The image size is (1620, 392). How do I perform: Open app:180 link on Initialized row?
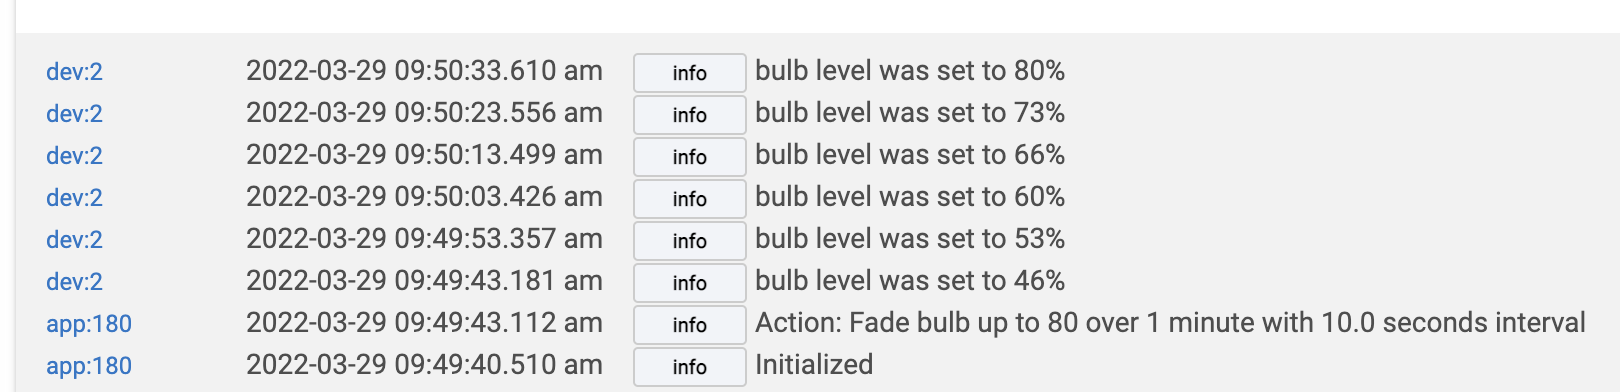point(89,366)
